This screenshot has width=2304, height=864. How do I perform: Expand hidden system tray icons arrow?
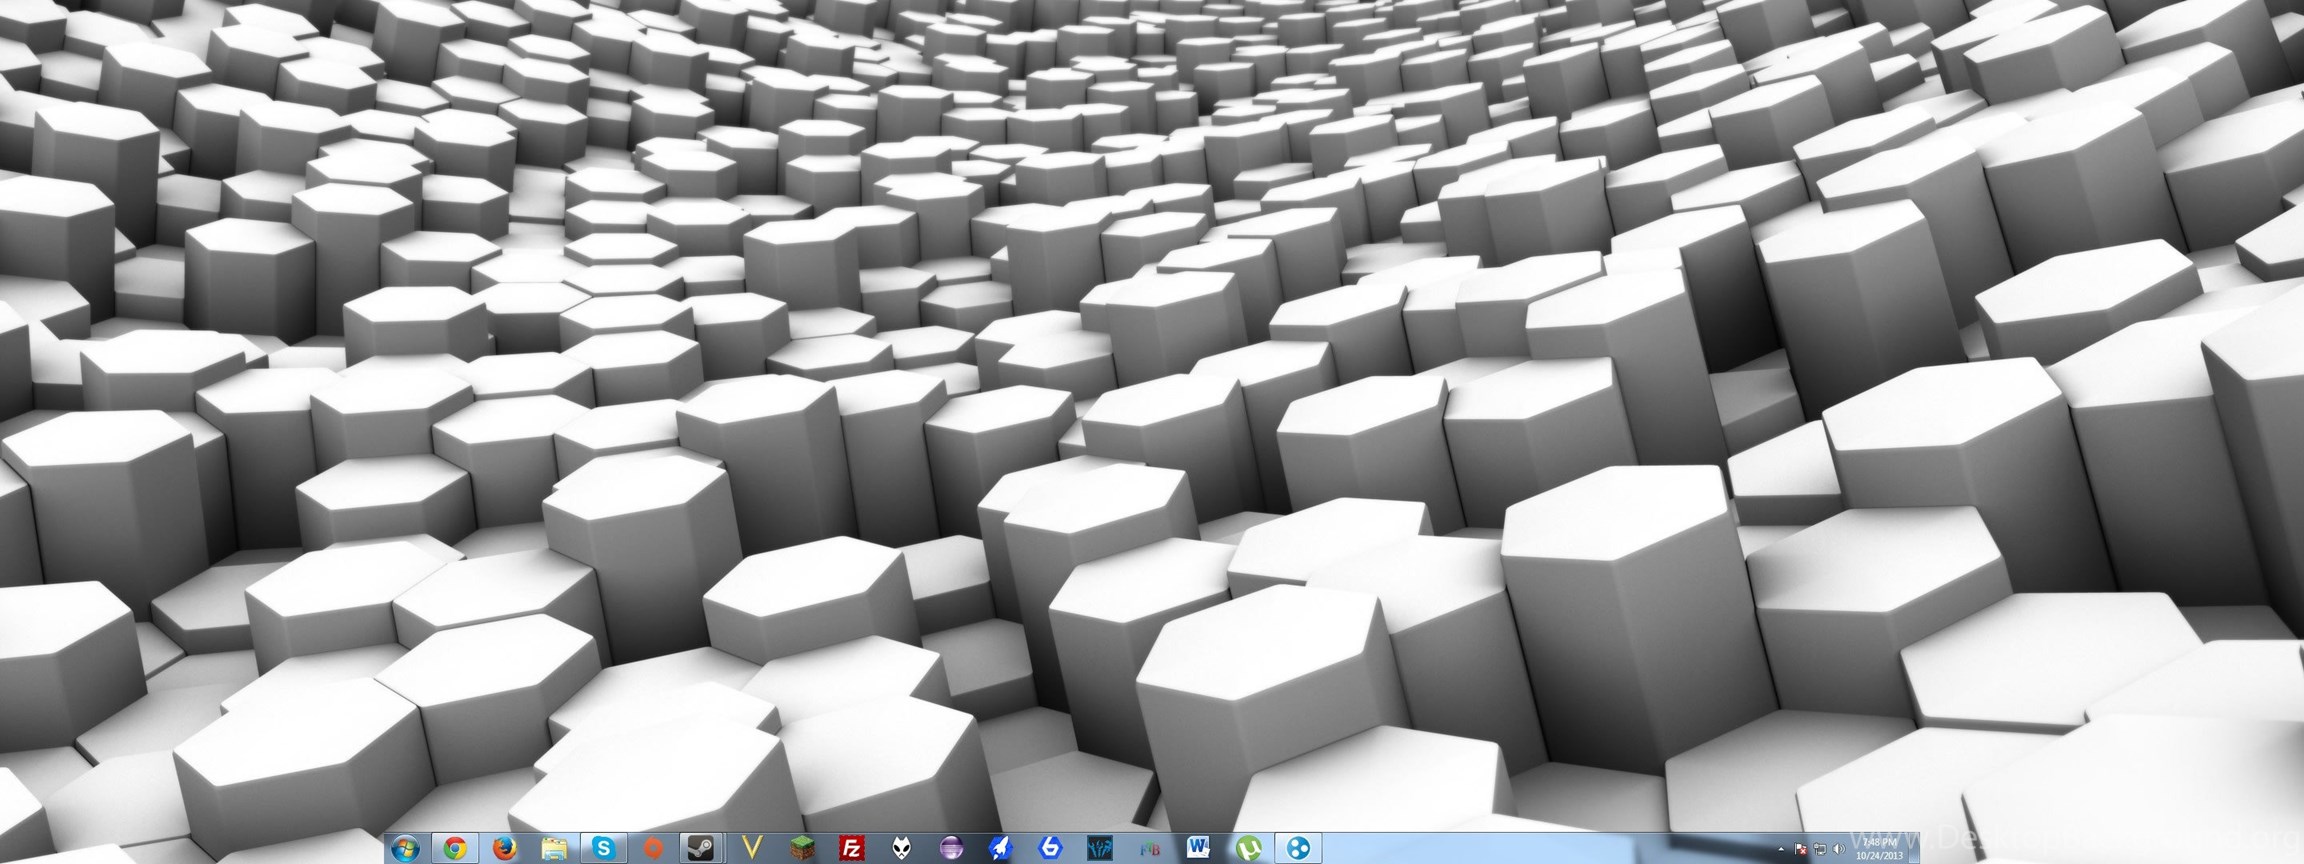1781,850
